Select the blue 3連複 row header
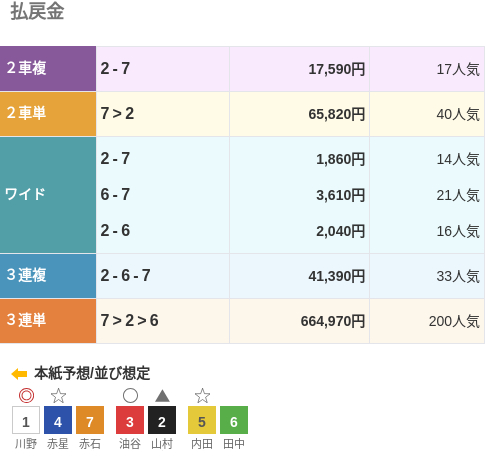485x468 pixels. click(x=48, y=276)
